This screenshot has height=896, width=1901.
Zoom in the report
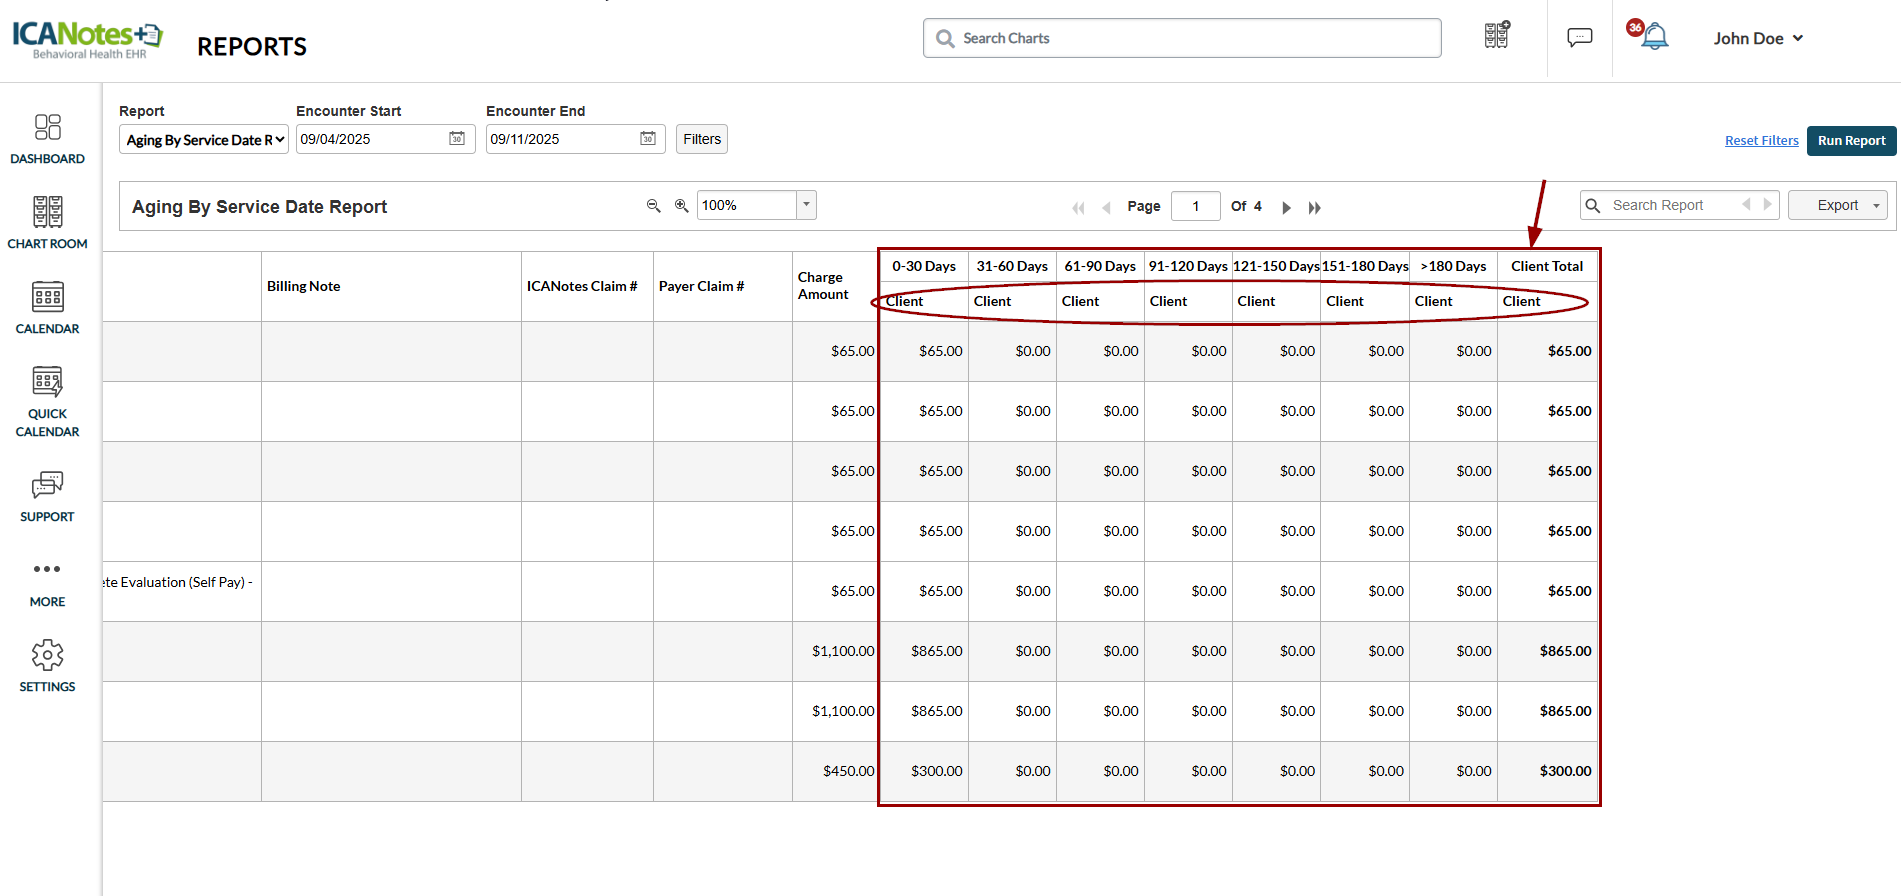(x=682, y=205)
